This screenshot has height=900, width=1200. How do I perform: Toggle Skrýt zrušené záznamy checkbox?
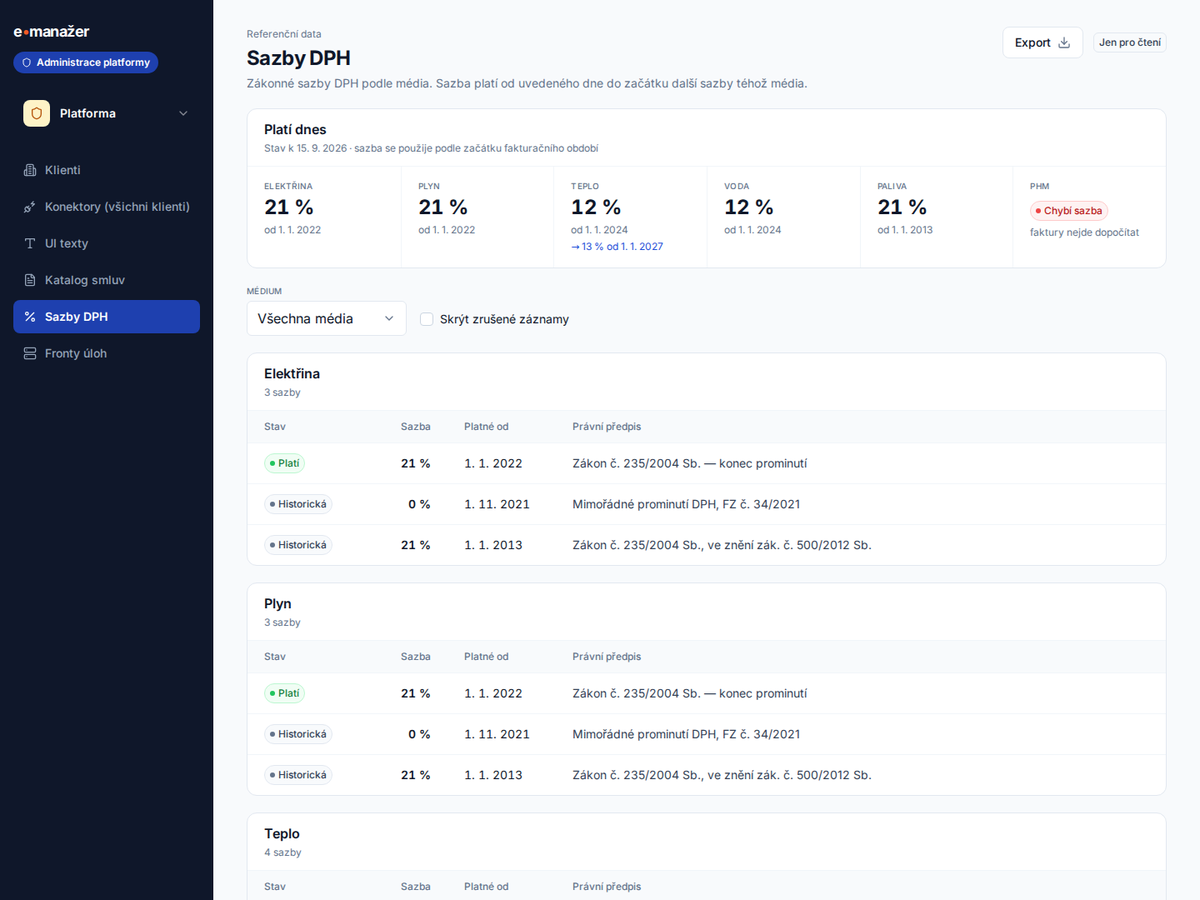[x=427, y=319]
